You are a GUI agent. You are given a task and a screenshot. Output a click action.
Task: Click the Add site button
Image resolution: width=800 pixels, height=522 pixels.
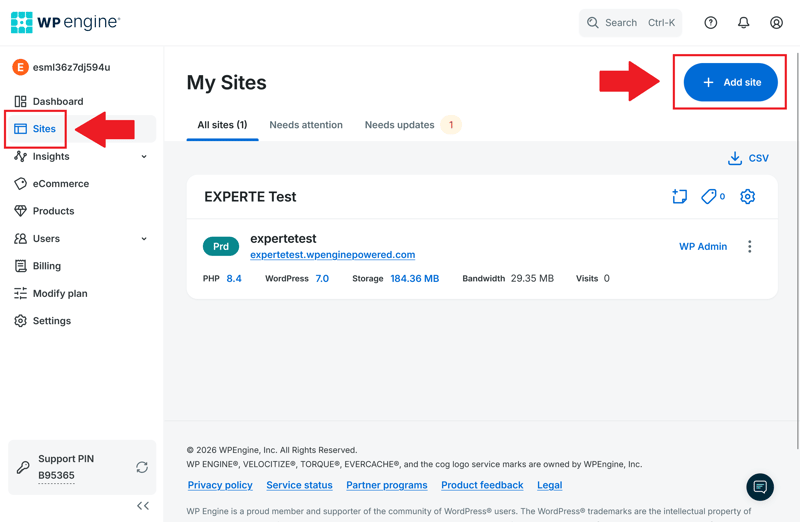[730, 82]
